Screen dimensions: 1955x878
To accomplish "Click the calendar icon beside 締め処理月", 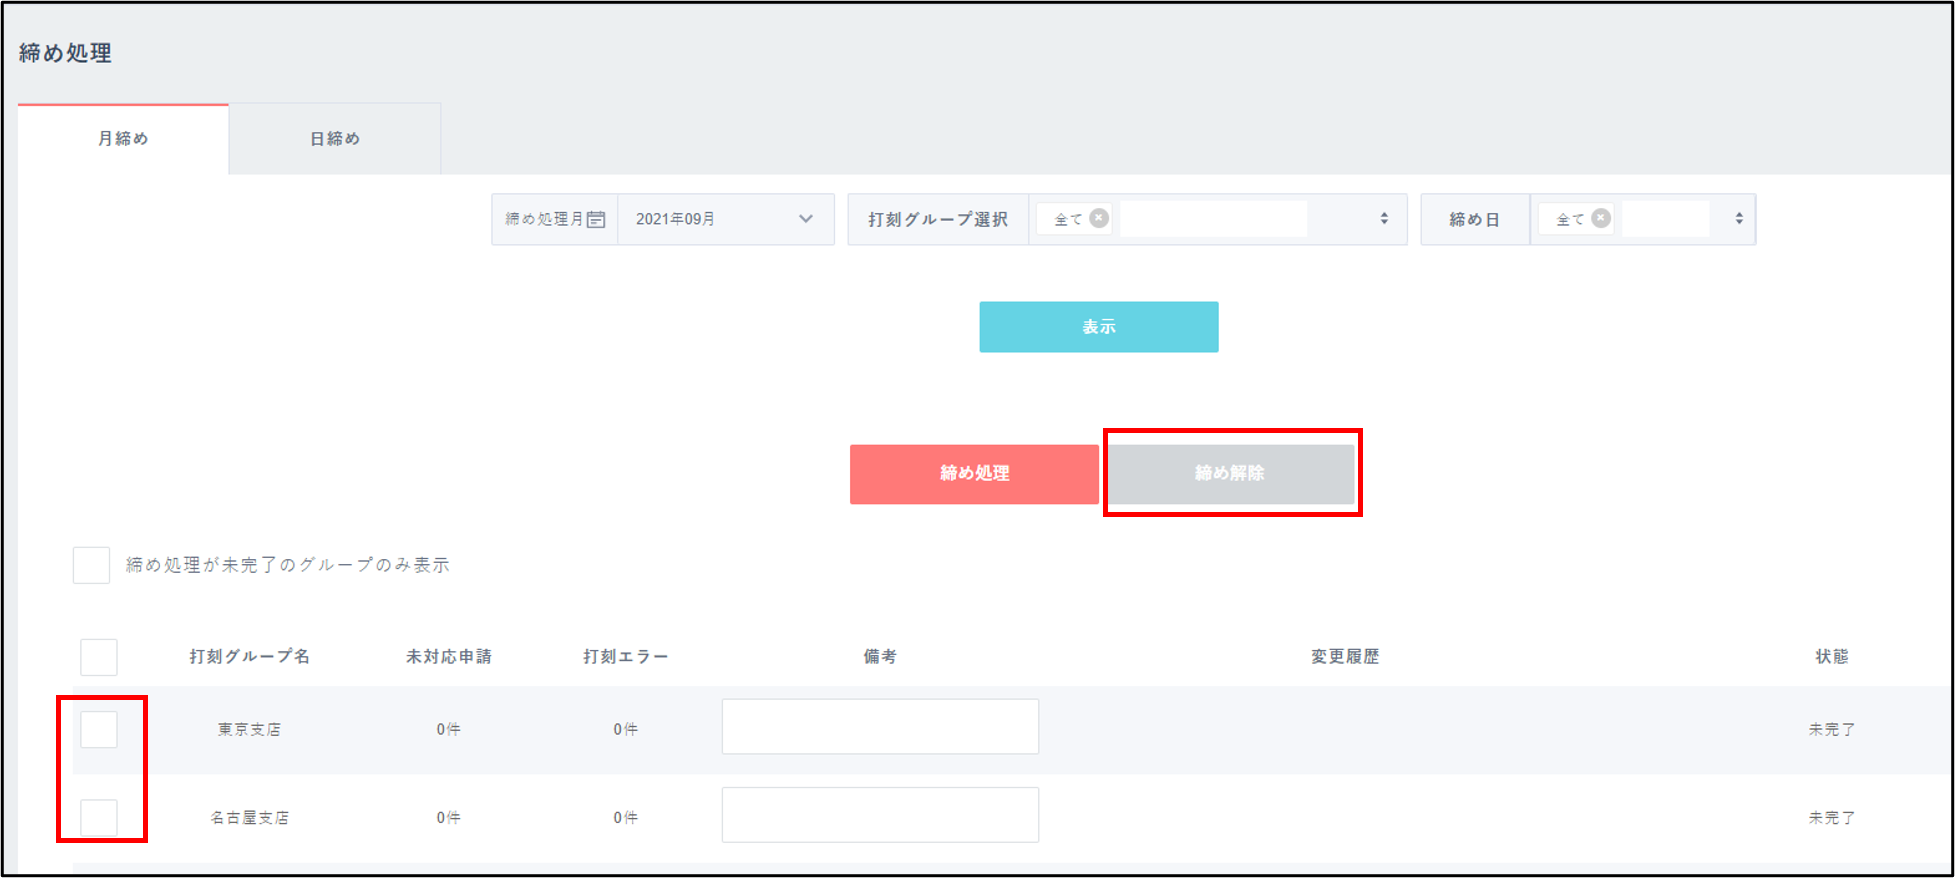I will [x=596, y=220].
